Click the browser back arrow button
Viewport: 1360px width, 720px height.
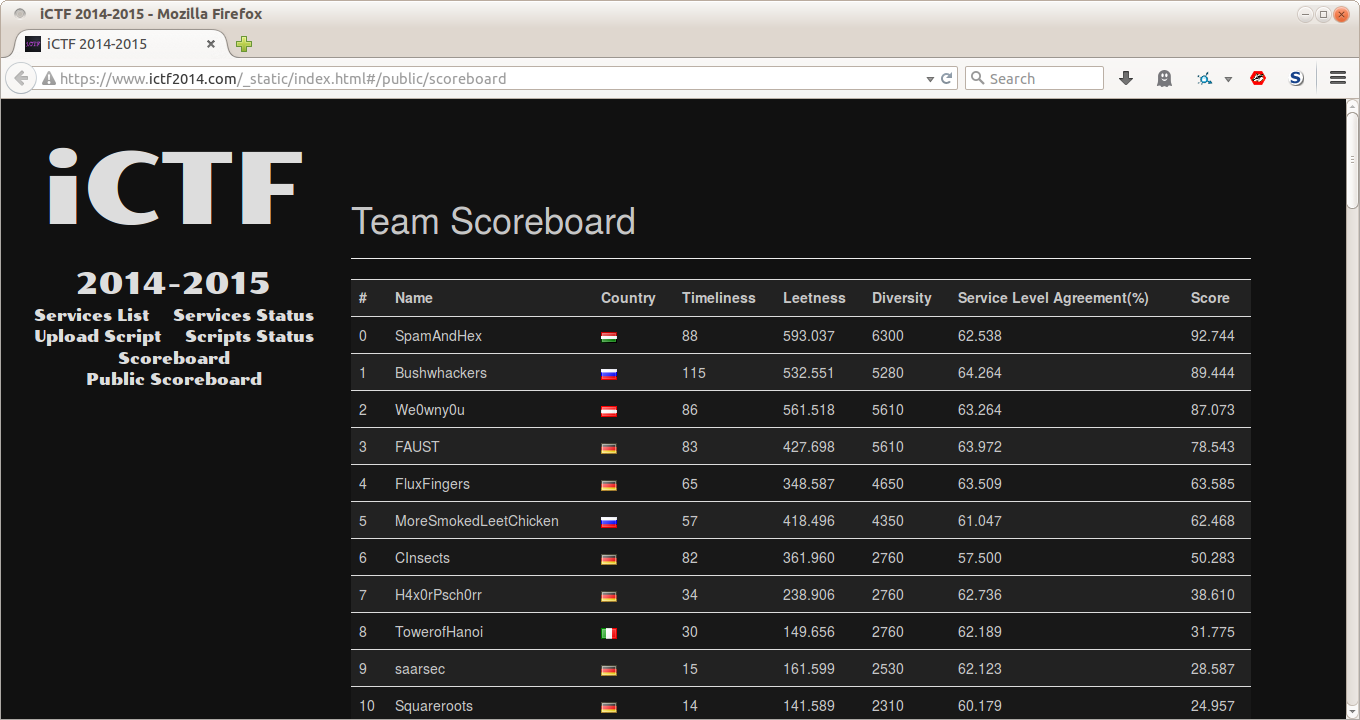coord(20,78)
